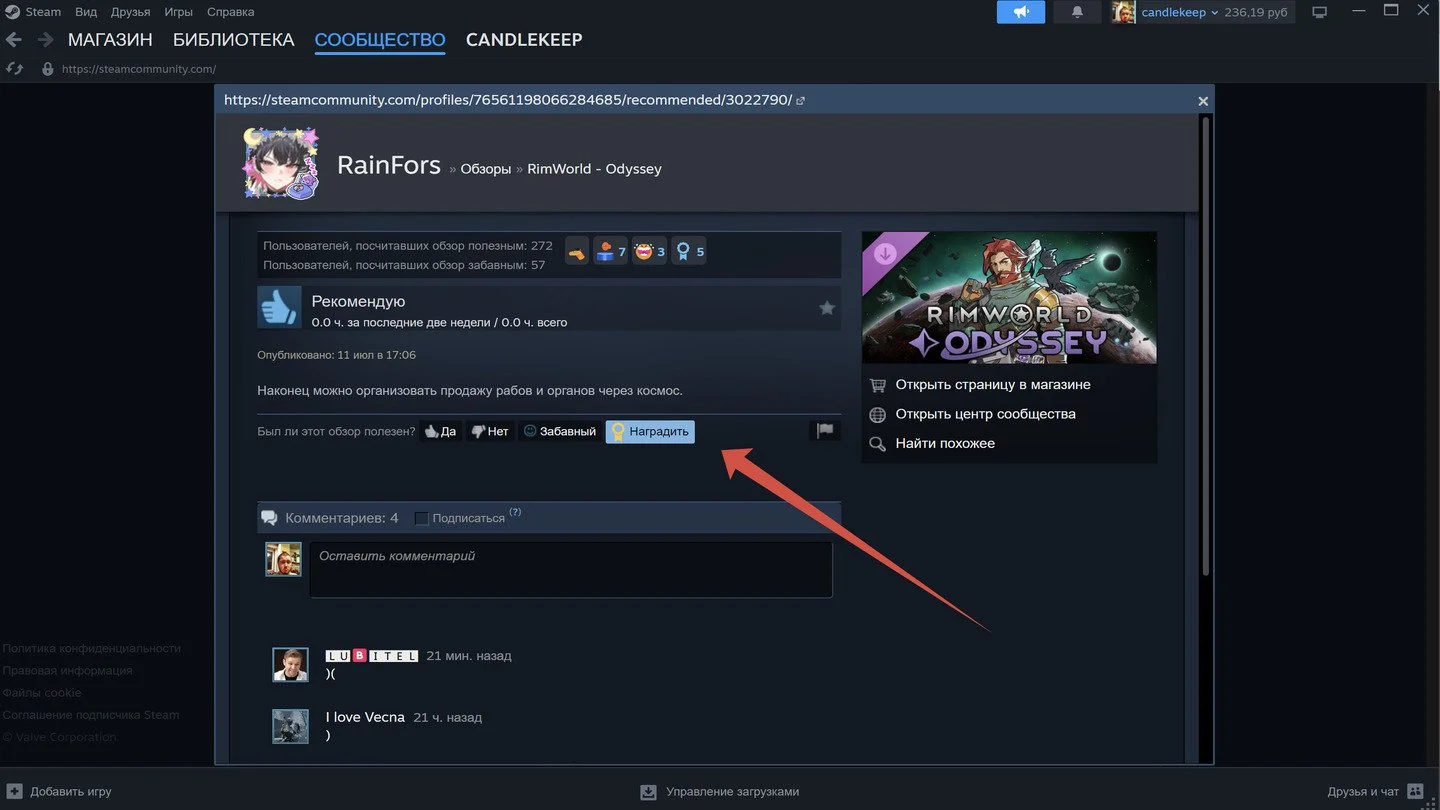Open Правовая информация footer link
Viewport: 1440px width, 810px height.
pyautogui.click(x=67, y=670)
